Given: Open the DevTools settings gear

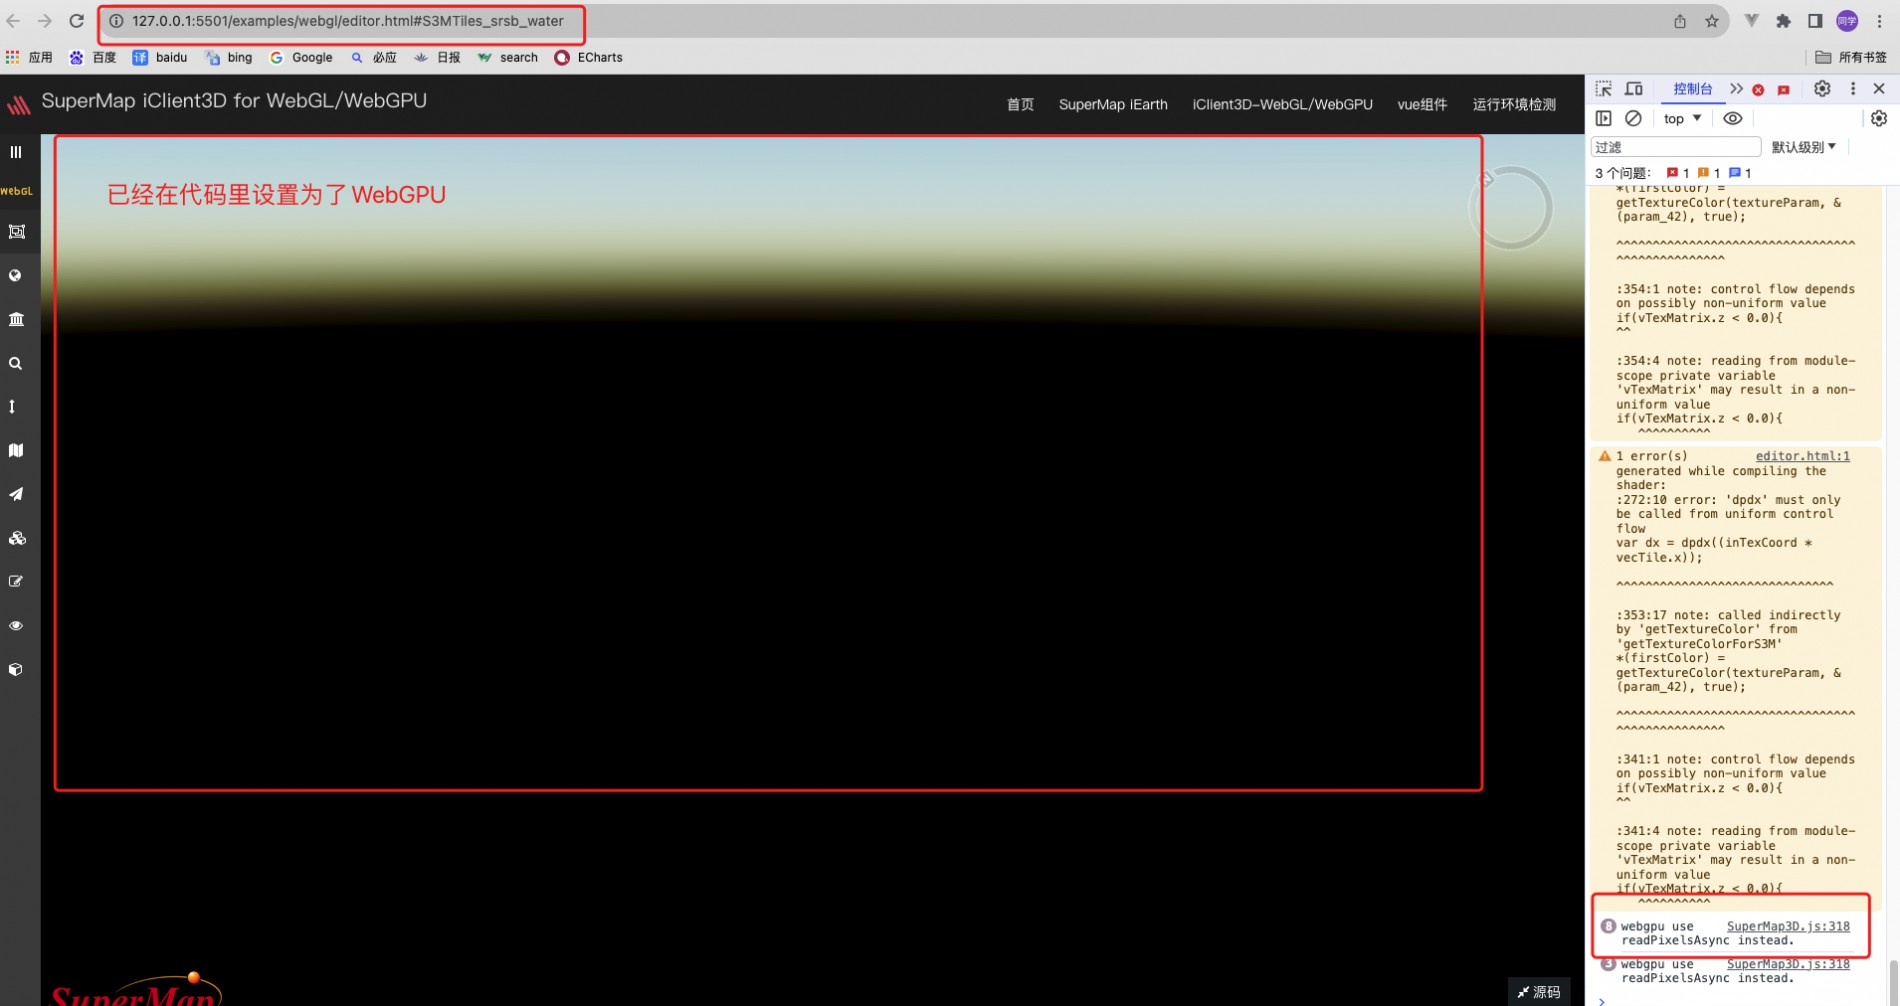Looking at the screenshot, I should pos(1822,89).
